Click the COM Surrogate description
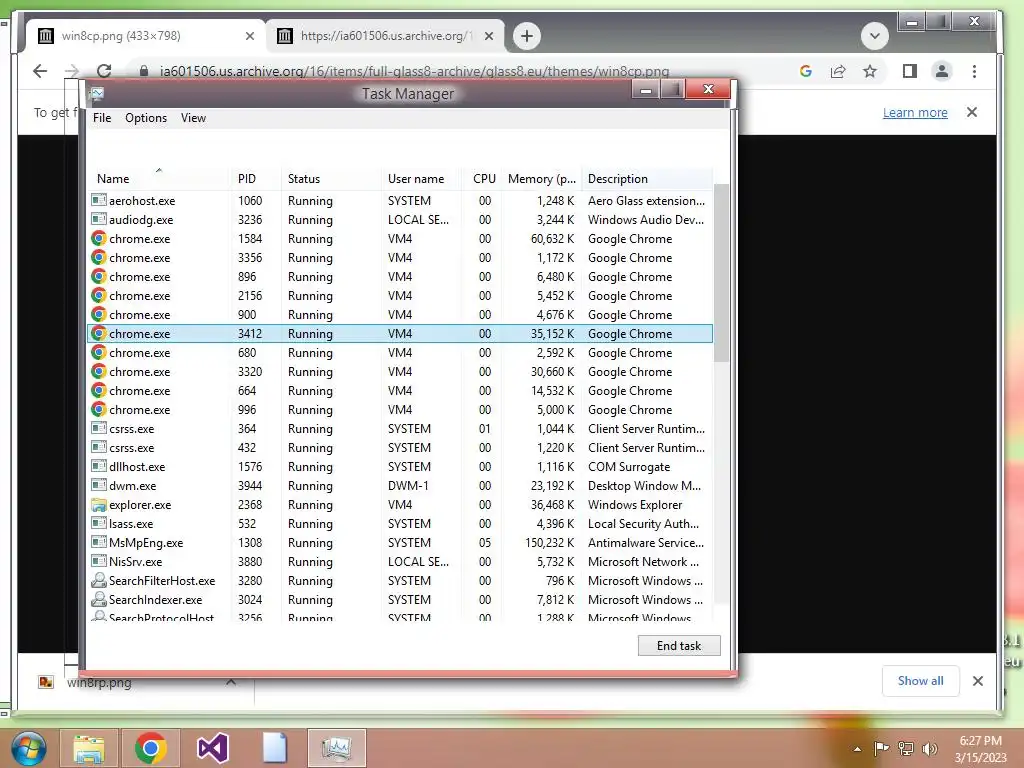This screenshot has width=1024, height=768. pyautogui.click(x=629, y=467)
